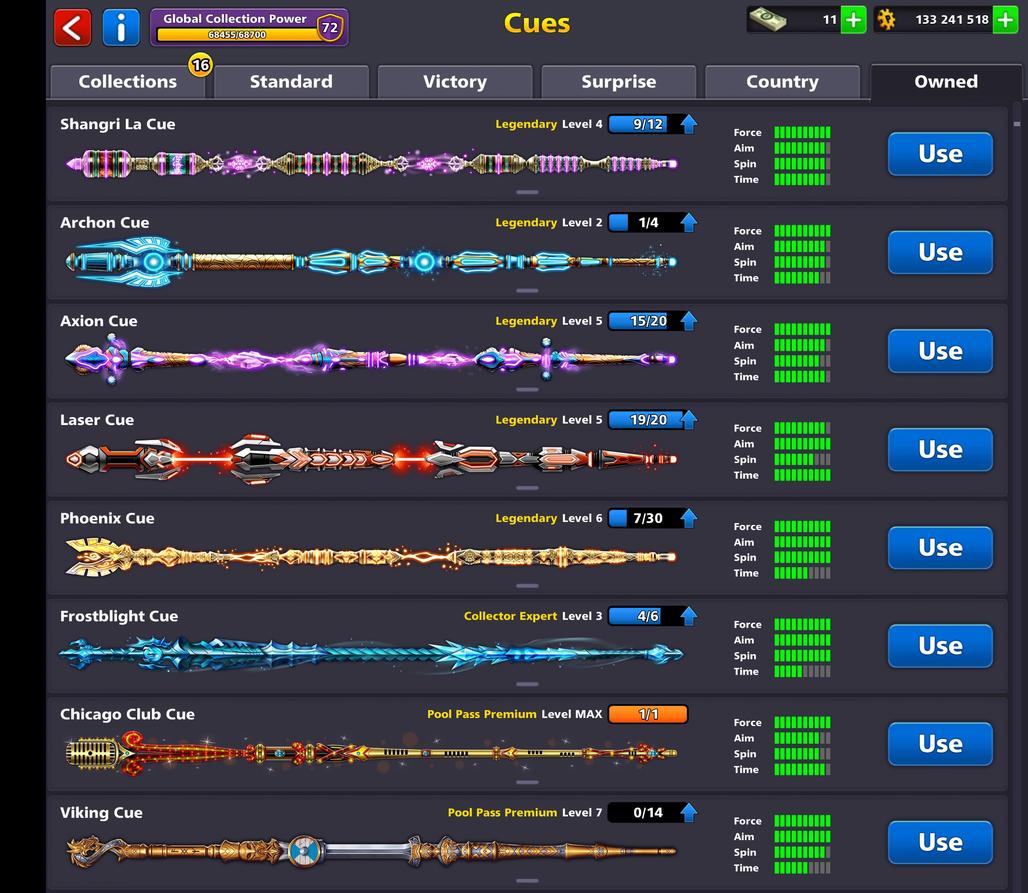Click upgrade arrow for Shangri La Cue
Screen dimensions: 1028x893
[688, 124]
